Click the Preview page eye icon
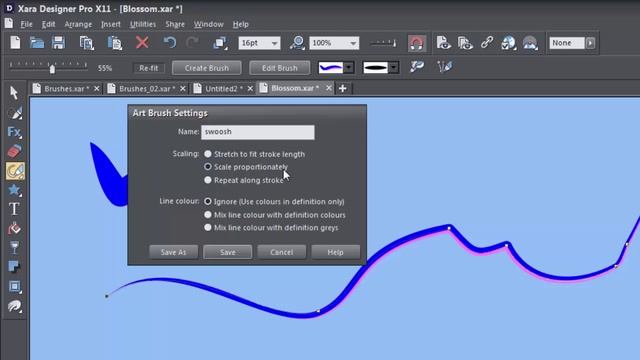Viewport: 640px width, 360px height. coord(443,43)
